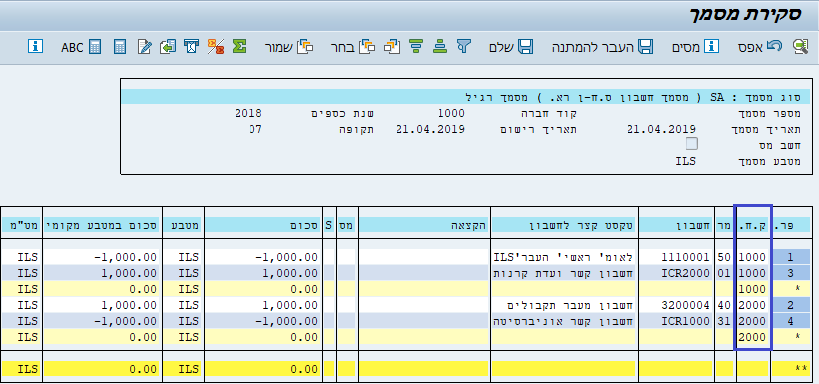The height and width of the screenshot is (384, 819).
Task: Click the green sigma total icon
Action: [x=240, y=46]
